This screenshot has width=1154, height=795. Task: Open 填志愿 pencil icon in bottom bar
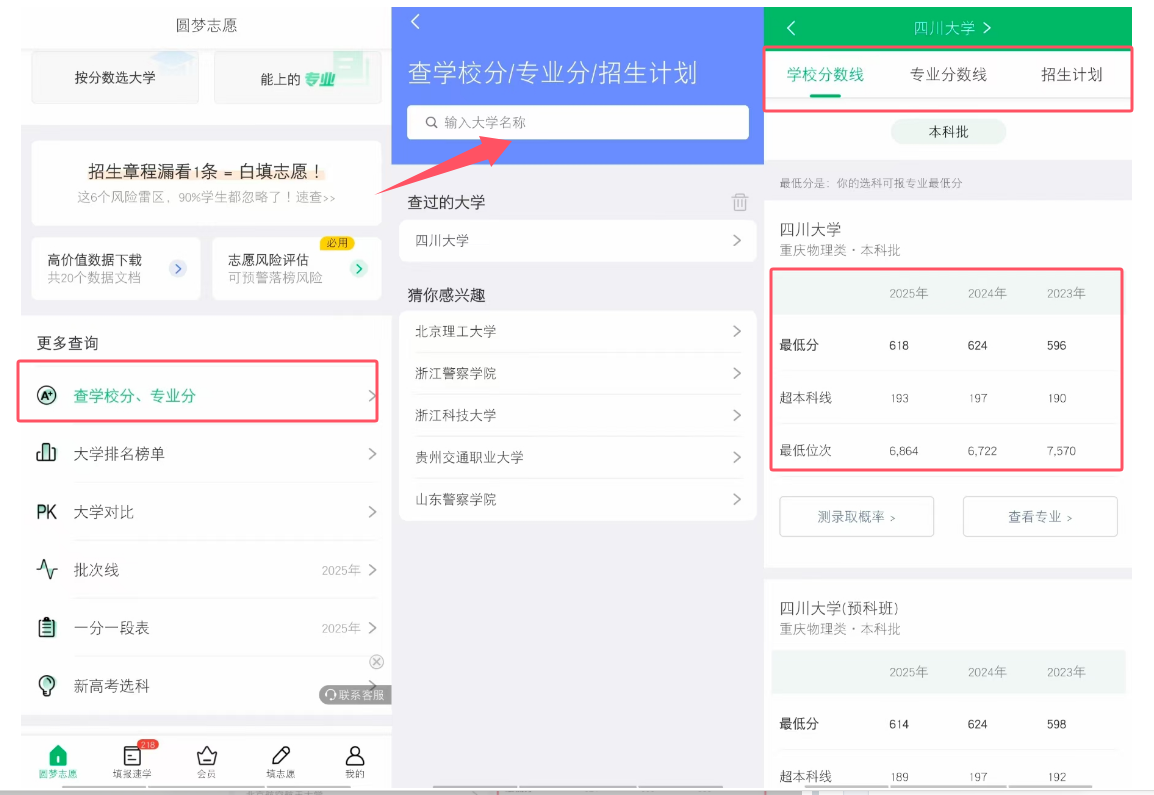(281, 758)
